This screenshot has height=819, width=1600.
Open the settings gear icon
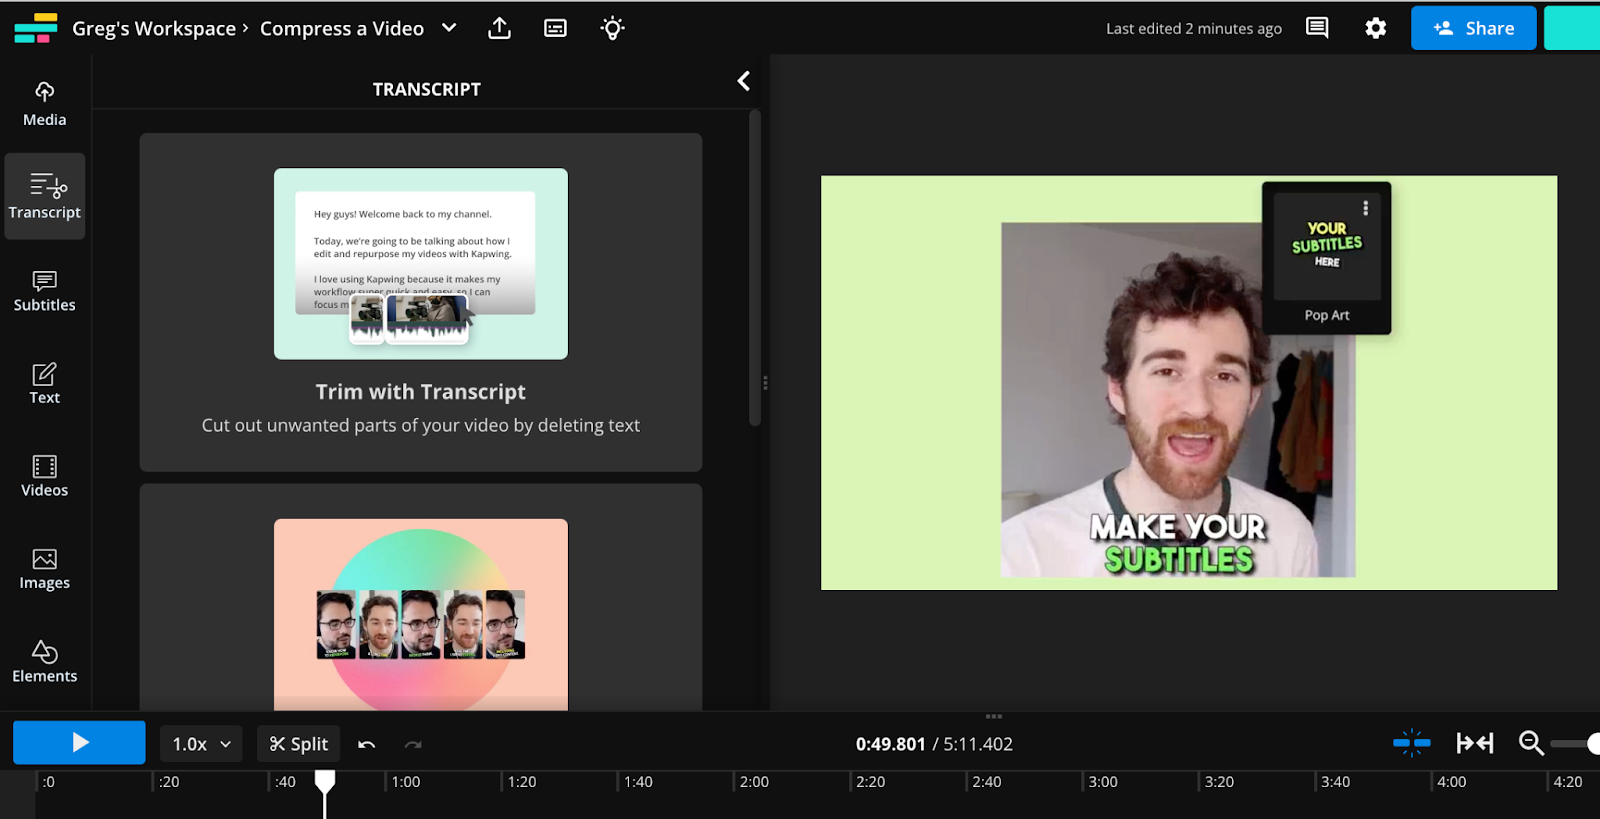1376,28
